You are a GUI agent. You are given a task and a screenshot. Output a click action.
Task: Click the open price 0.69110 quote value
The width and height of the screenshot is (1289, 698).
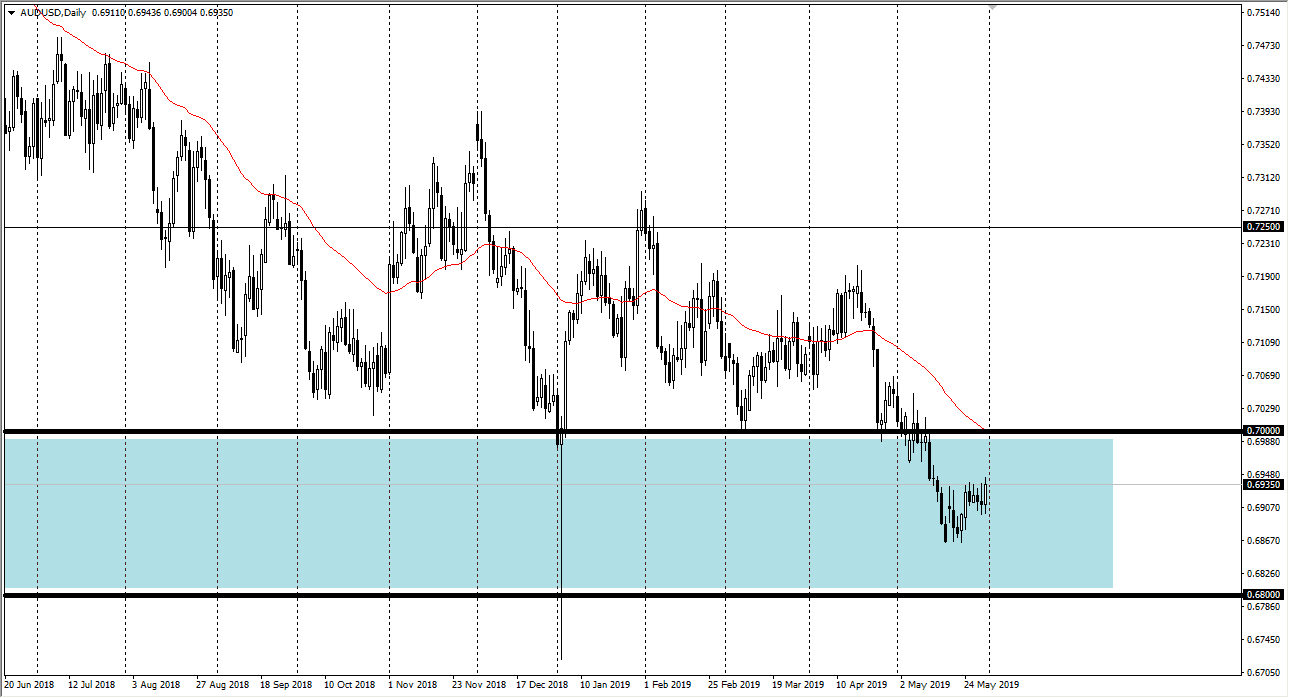(x=106, y=10)
